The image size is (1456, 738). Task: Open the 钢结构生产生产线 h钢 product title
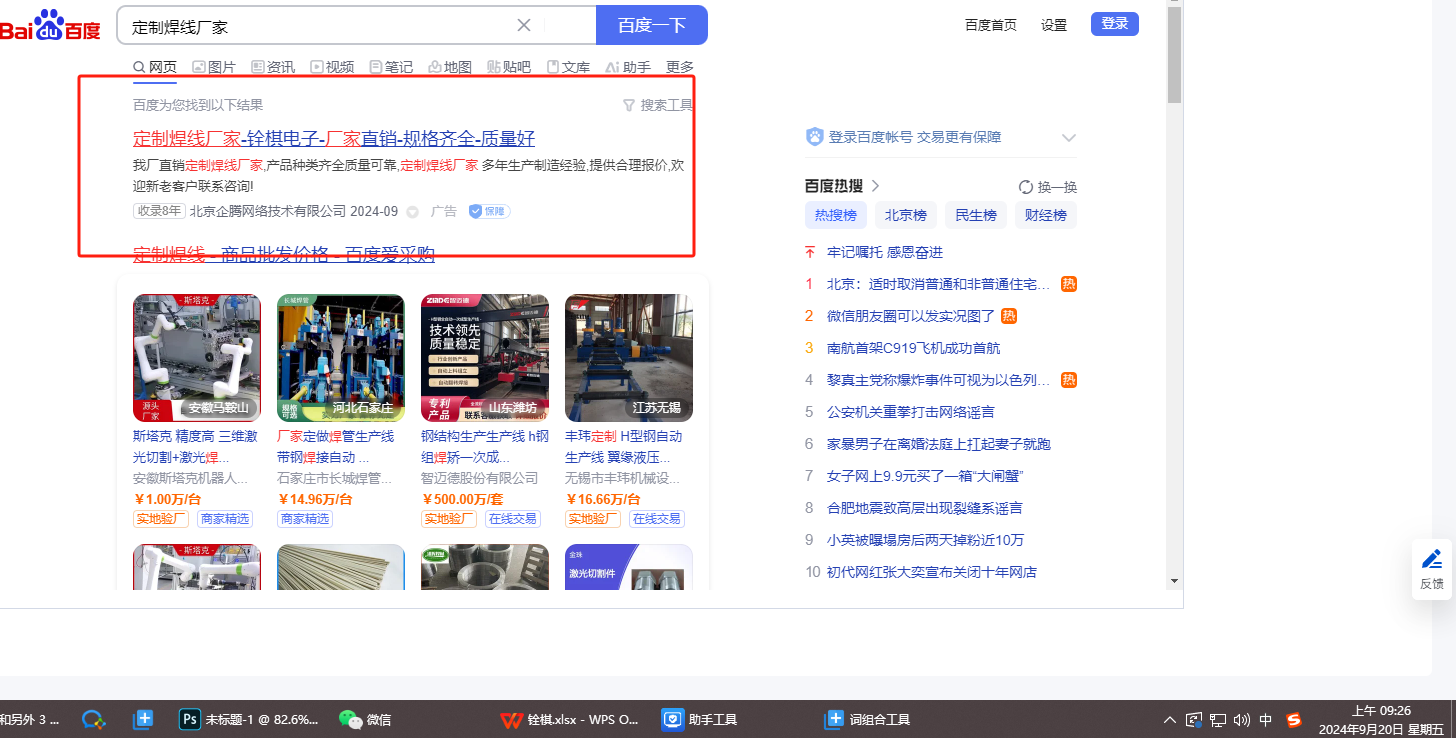[485, 447]
